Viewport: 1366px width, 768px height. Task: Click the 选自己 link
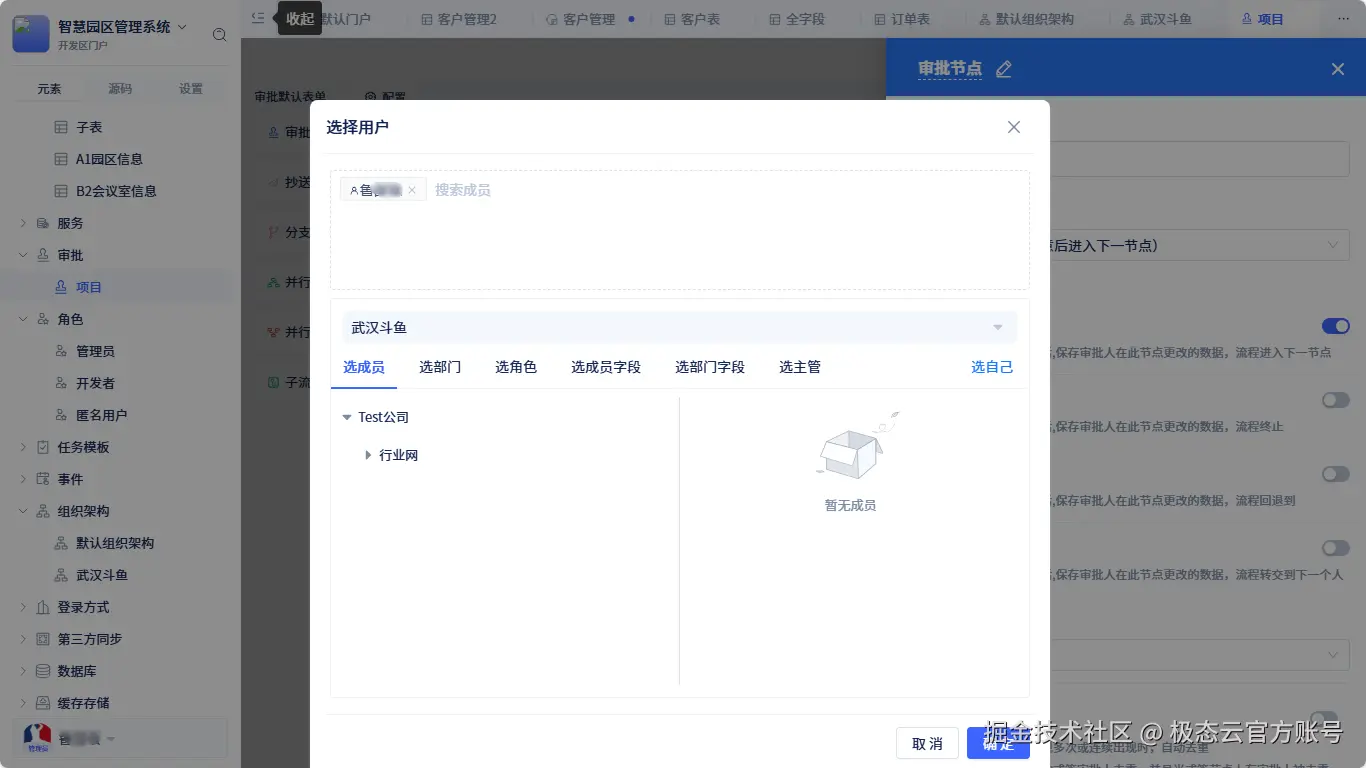pyautogui.click(x=992, y=367)
